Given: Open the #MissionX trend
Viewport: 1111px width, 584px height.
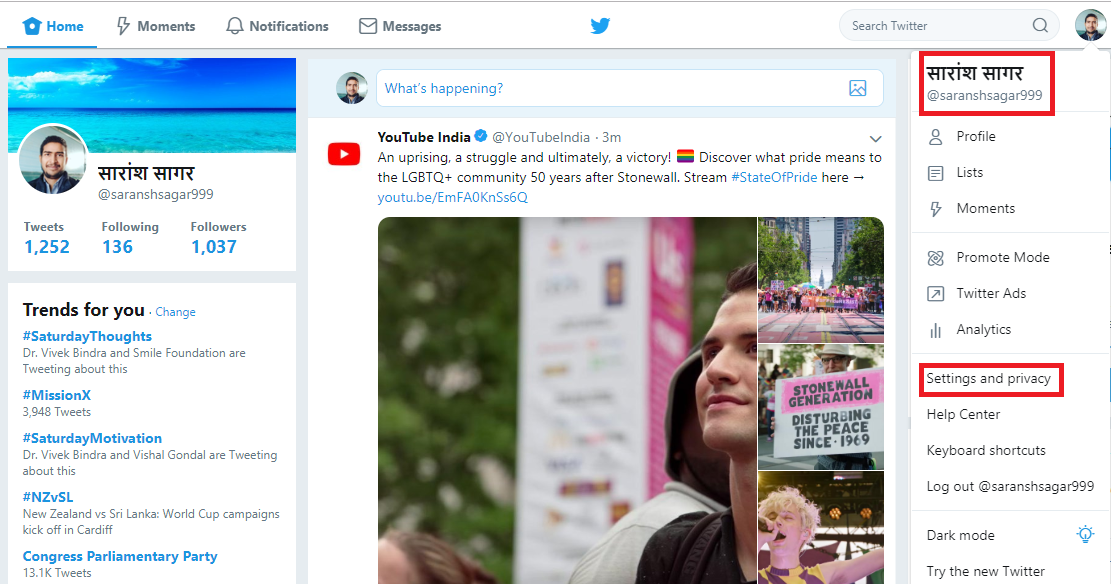Looking at the screenshot, I should coord(57,395).
